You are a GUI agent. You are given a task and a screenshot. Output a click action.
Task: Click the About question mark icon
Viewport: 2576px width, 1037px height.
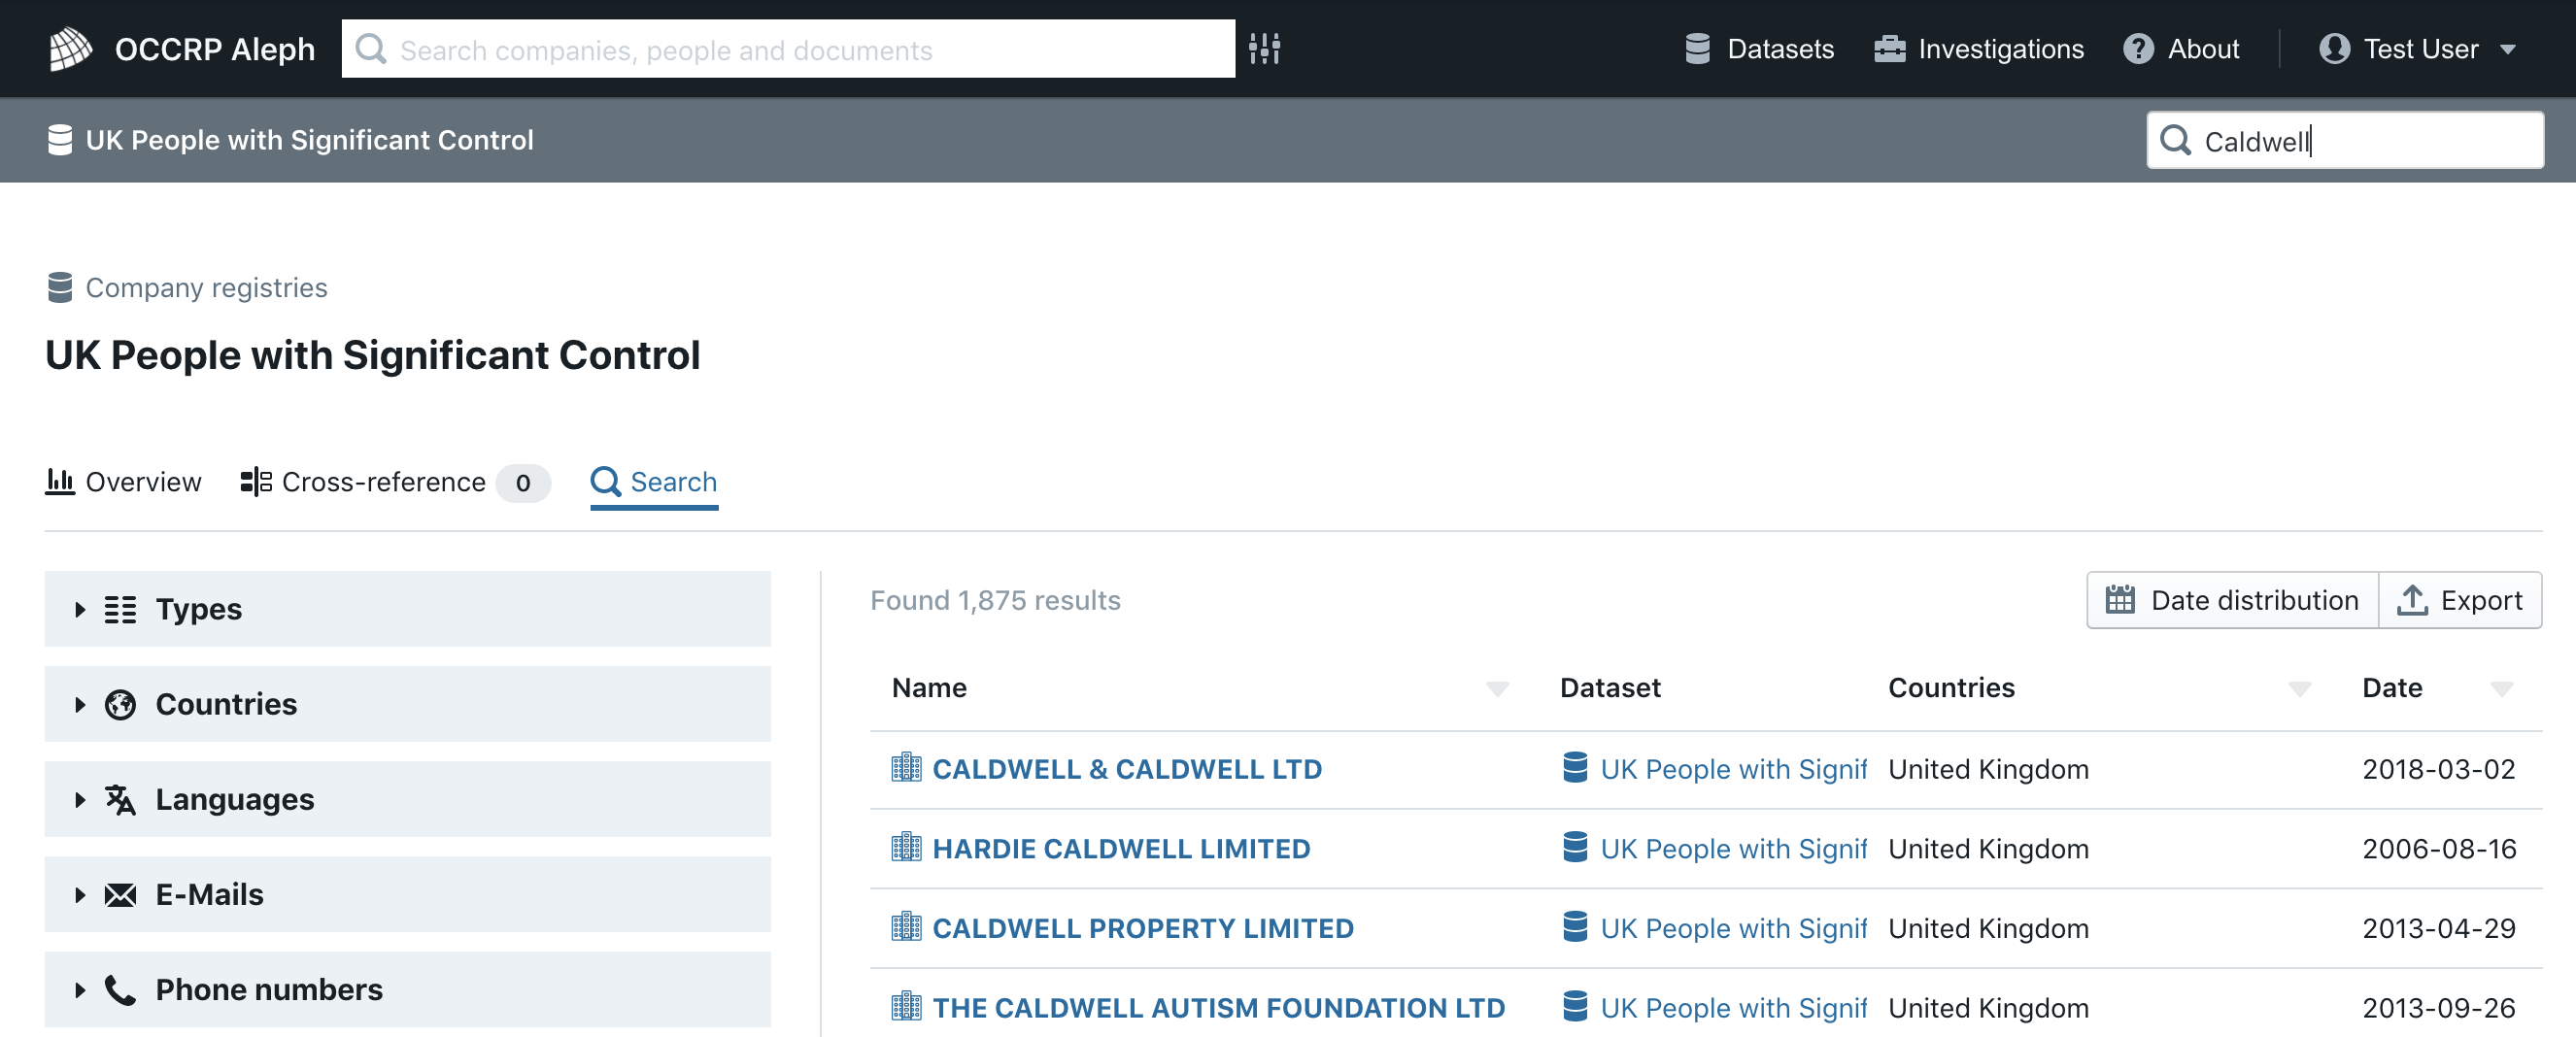click(x=2138, y=48)
